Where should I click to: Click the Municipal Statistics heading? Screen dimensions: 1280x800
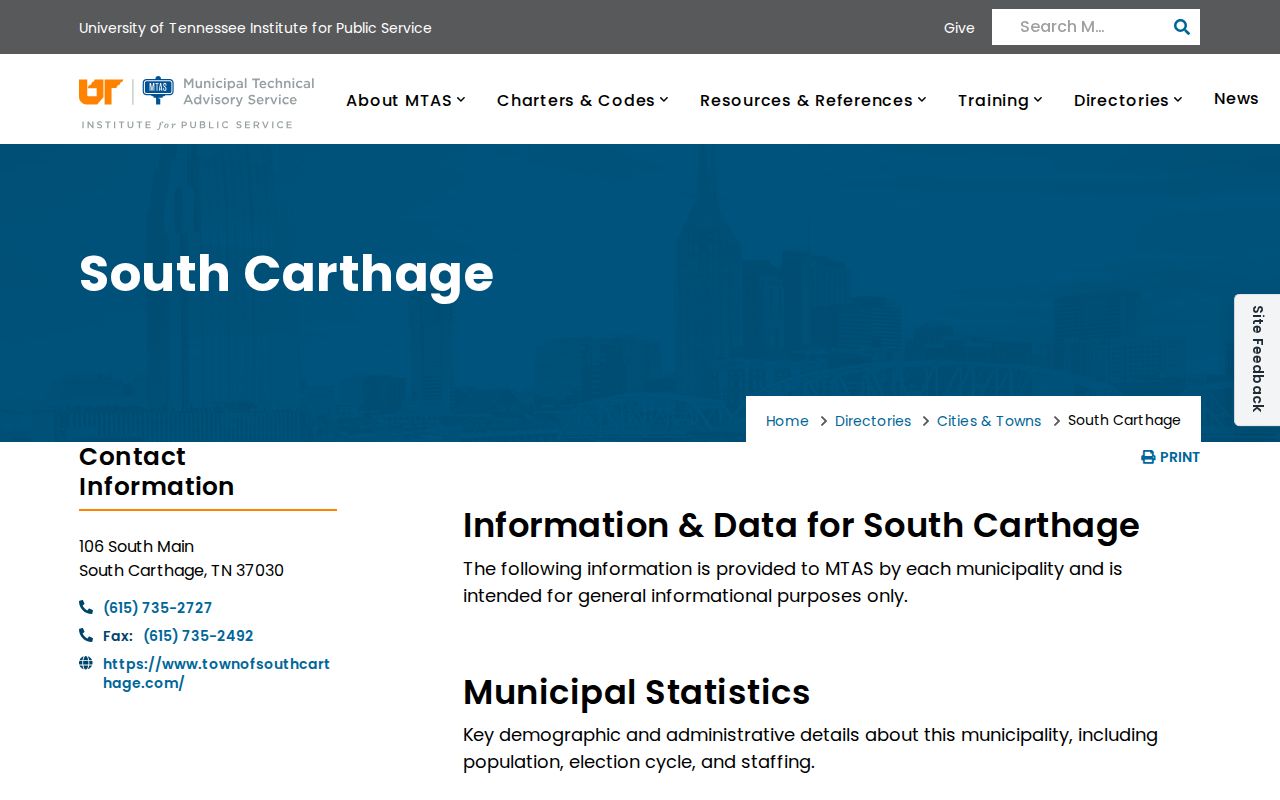pyautogui.click(x=636, y=691)
